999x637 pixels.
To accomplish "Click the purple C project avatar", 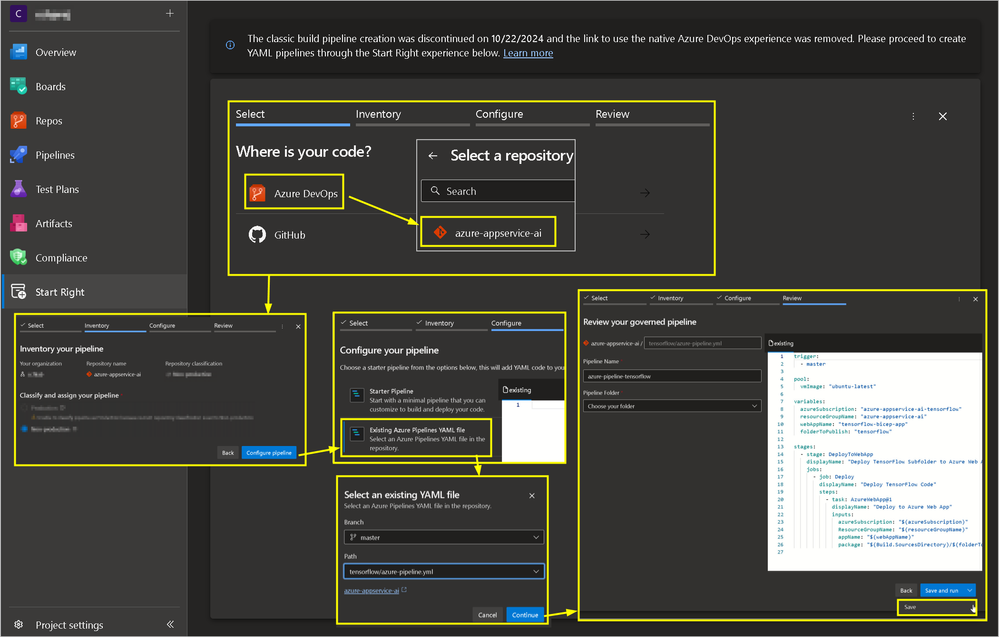I will pyautogui.click(x=18, y=13).
